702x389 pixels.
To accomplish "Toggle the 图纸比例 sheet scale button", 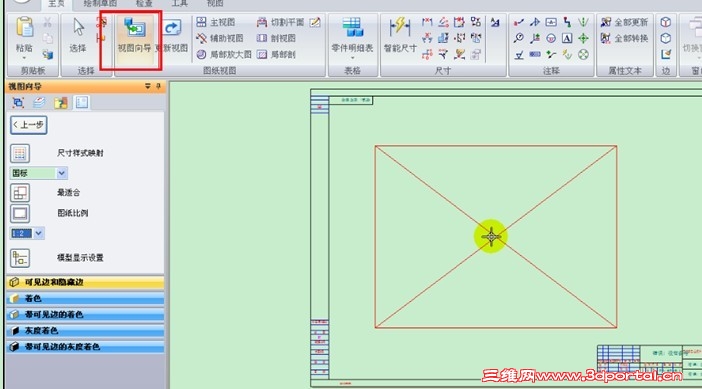I will (x=20, y=214).
